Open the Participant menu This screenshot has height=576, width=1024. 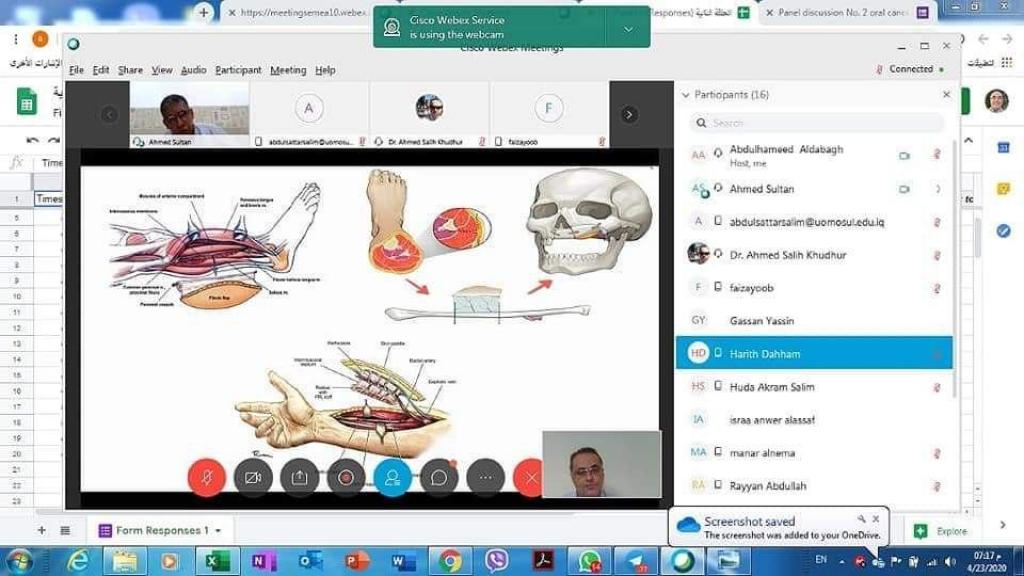(x=238, y=70)
